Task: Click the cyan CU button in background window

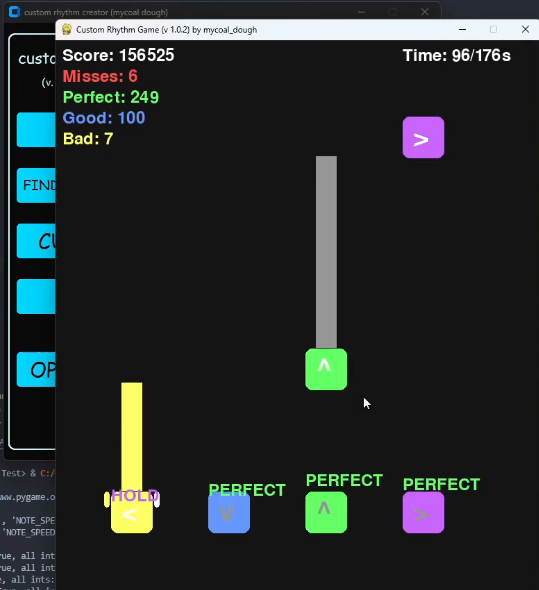Action: click(x=36, y=241)
